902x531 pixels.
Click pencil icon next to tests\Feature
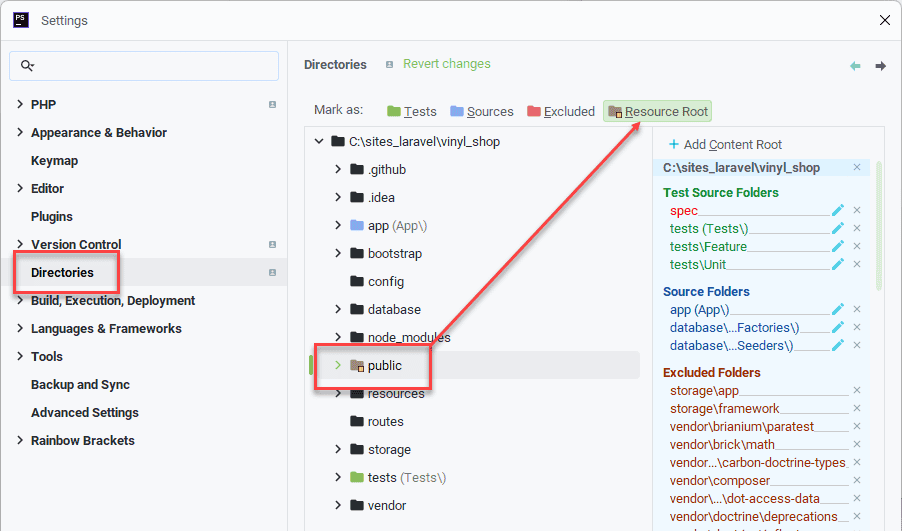pos(838,246)
